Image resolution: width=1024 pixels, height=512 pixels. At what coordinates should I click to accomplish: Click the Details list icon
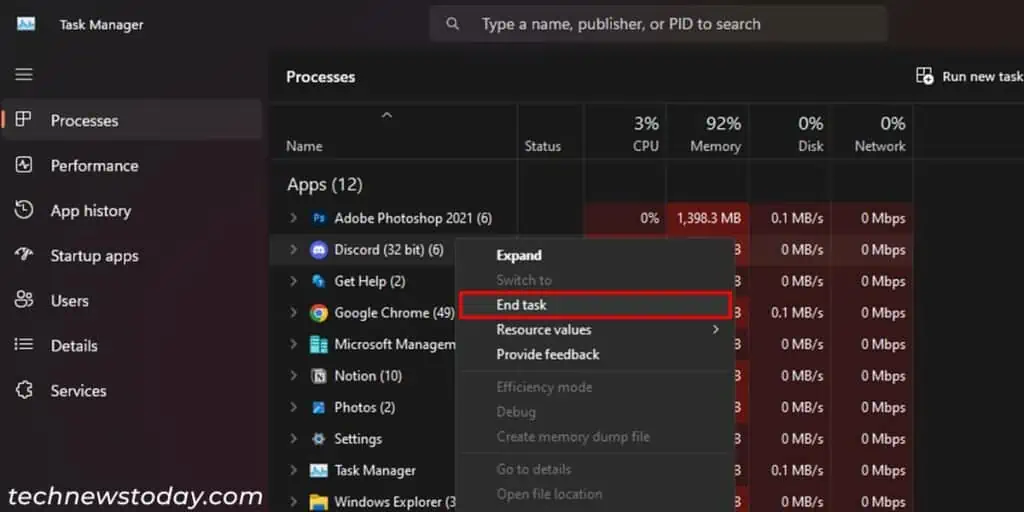pos(24,344)
